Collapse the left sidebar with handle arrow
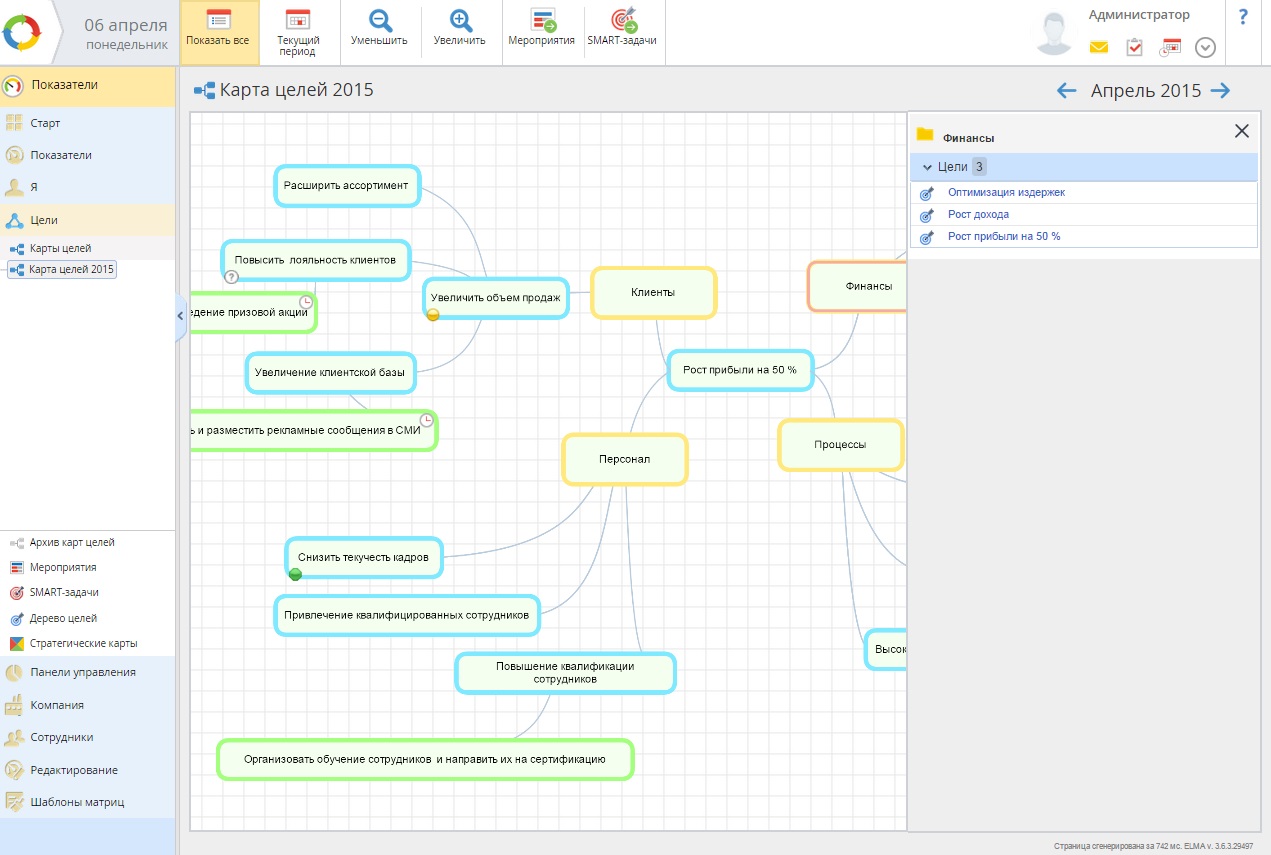The width and height of the screenshot is (1271, 855). (181, 316)
